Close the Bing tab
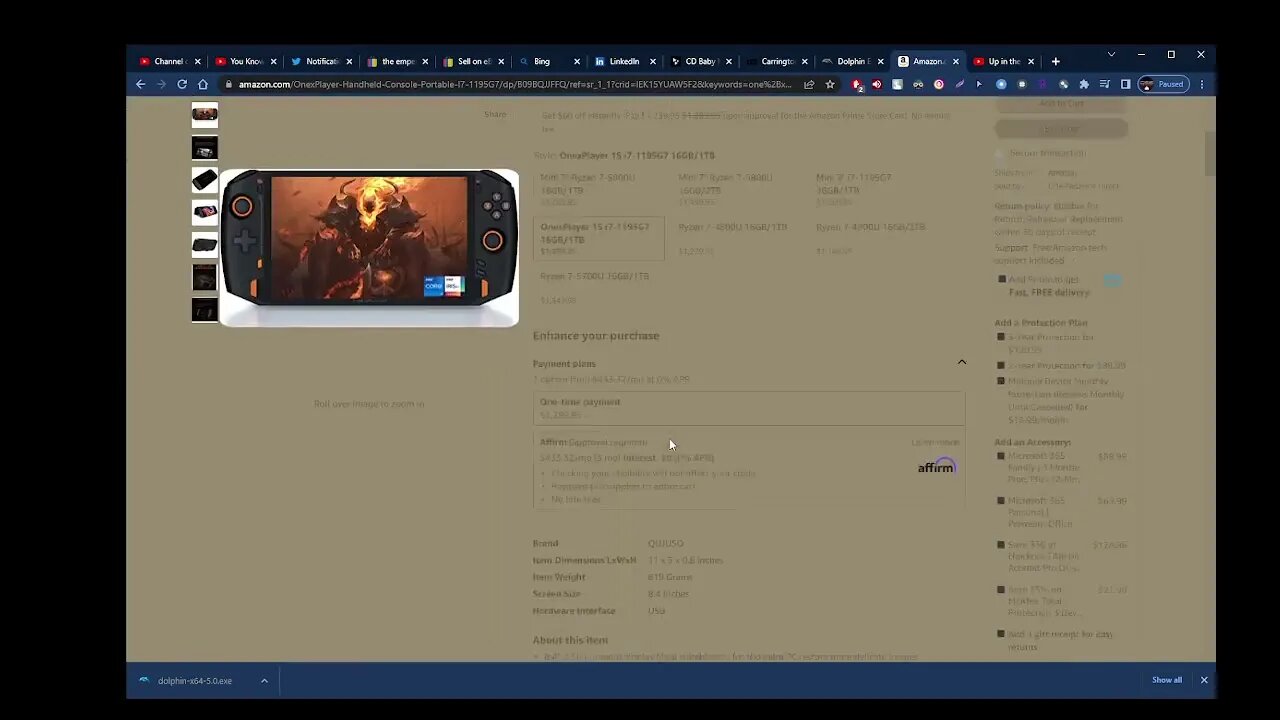The image size is (1280, 720). click(577, 62)
